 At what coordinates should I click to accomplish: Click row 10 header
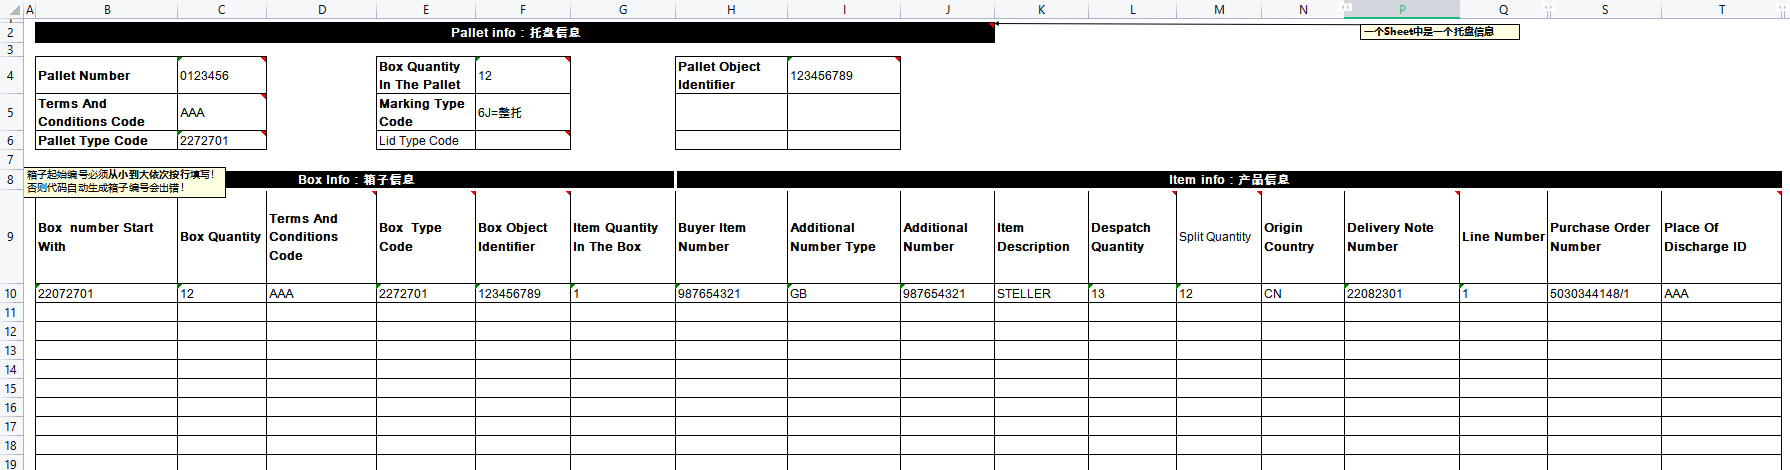pos(11,294)
